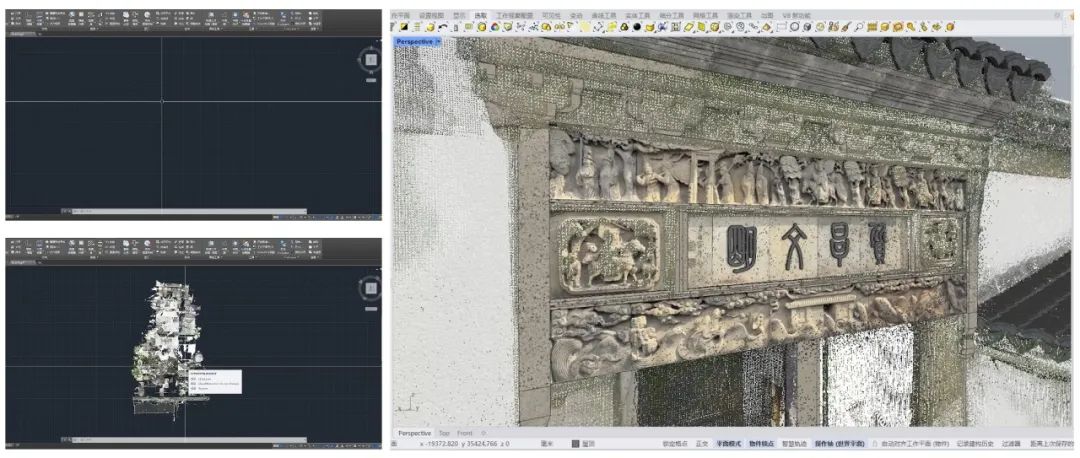The width and height of the screenshot is (1080, 458).
Task: Click the ViewCube in the top CAD window
Action: [x=370, y=61]
